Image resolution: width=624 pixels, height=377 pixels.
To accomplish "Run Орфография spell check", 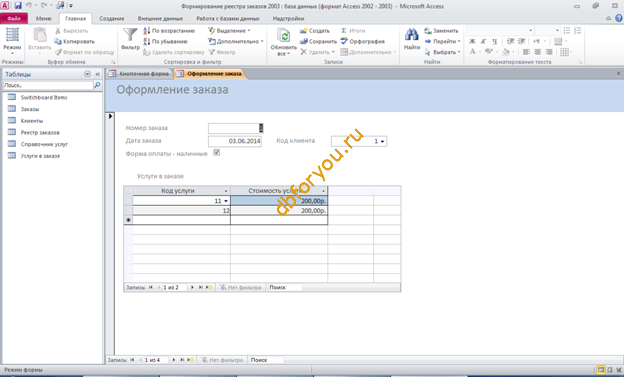I will pyautogui.click(x=363, y=41).
